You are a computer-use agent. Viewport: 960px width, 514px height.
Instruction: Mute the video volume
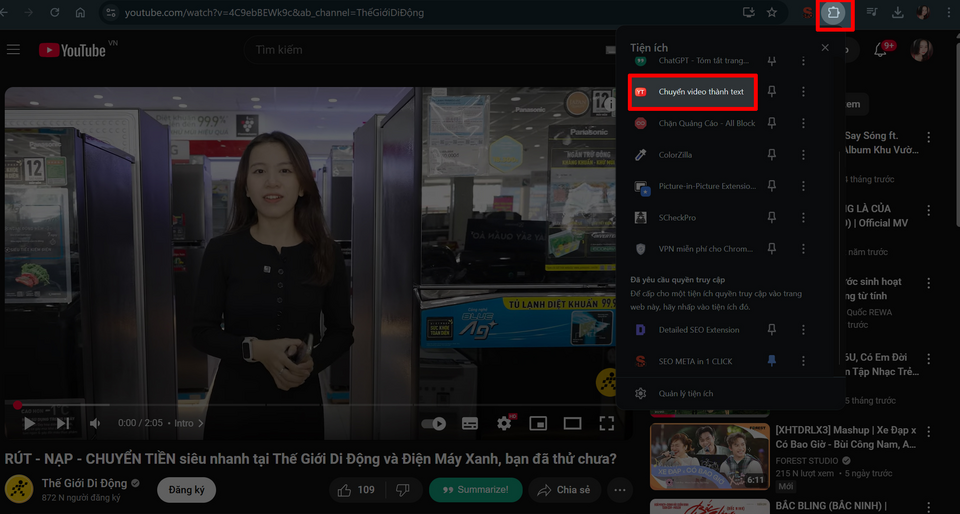[95, 423]
